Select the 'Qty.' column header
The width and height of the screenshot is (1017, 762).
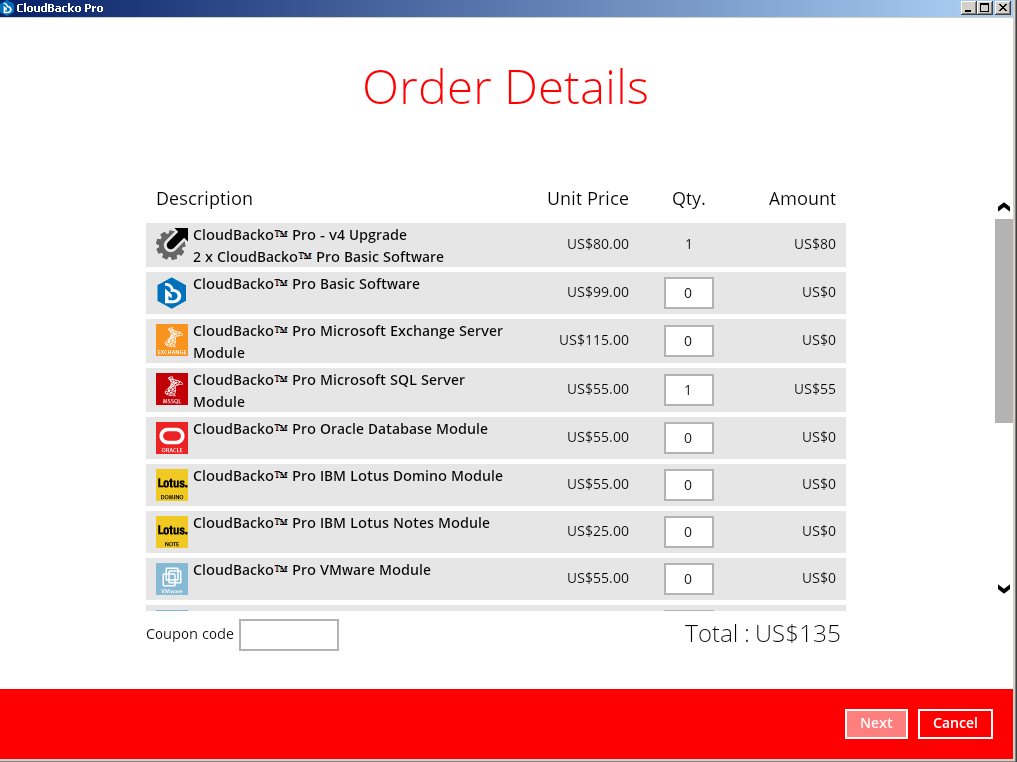[689, 199]
